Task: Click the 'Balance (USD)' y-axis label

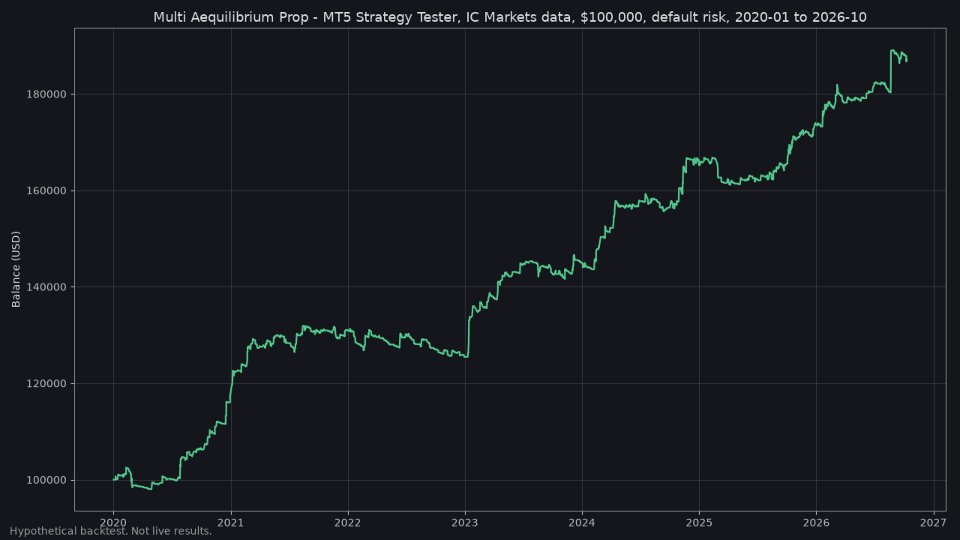Action: [x=16, y=269]
